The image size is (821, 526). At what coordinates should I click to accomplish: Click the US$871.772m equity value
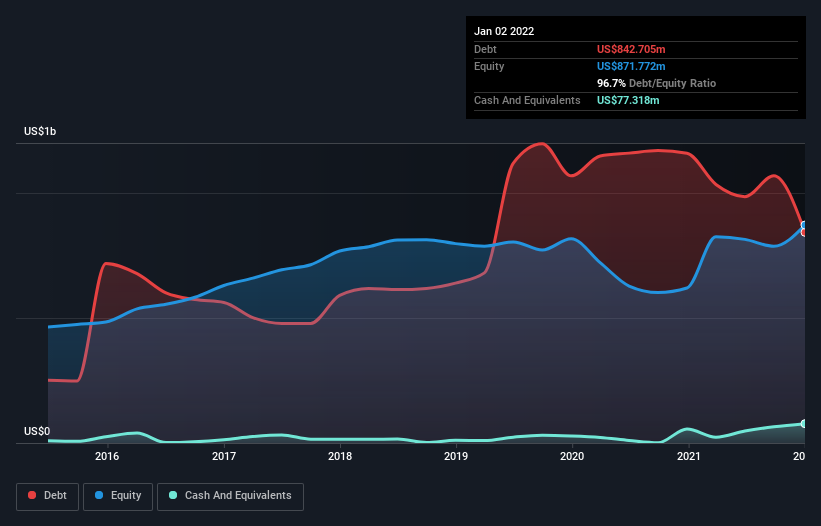631,66
